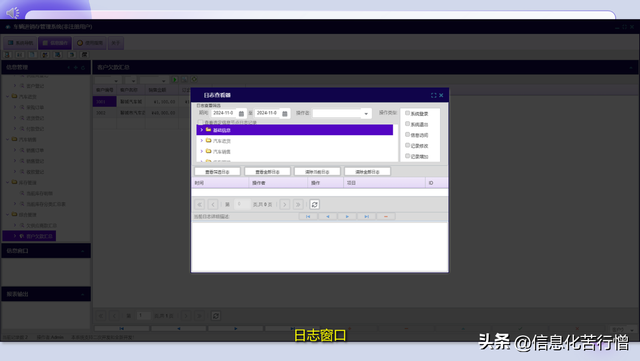
Task: Delete current log record with minus button
Action: point(386,216)
